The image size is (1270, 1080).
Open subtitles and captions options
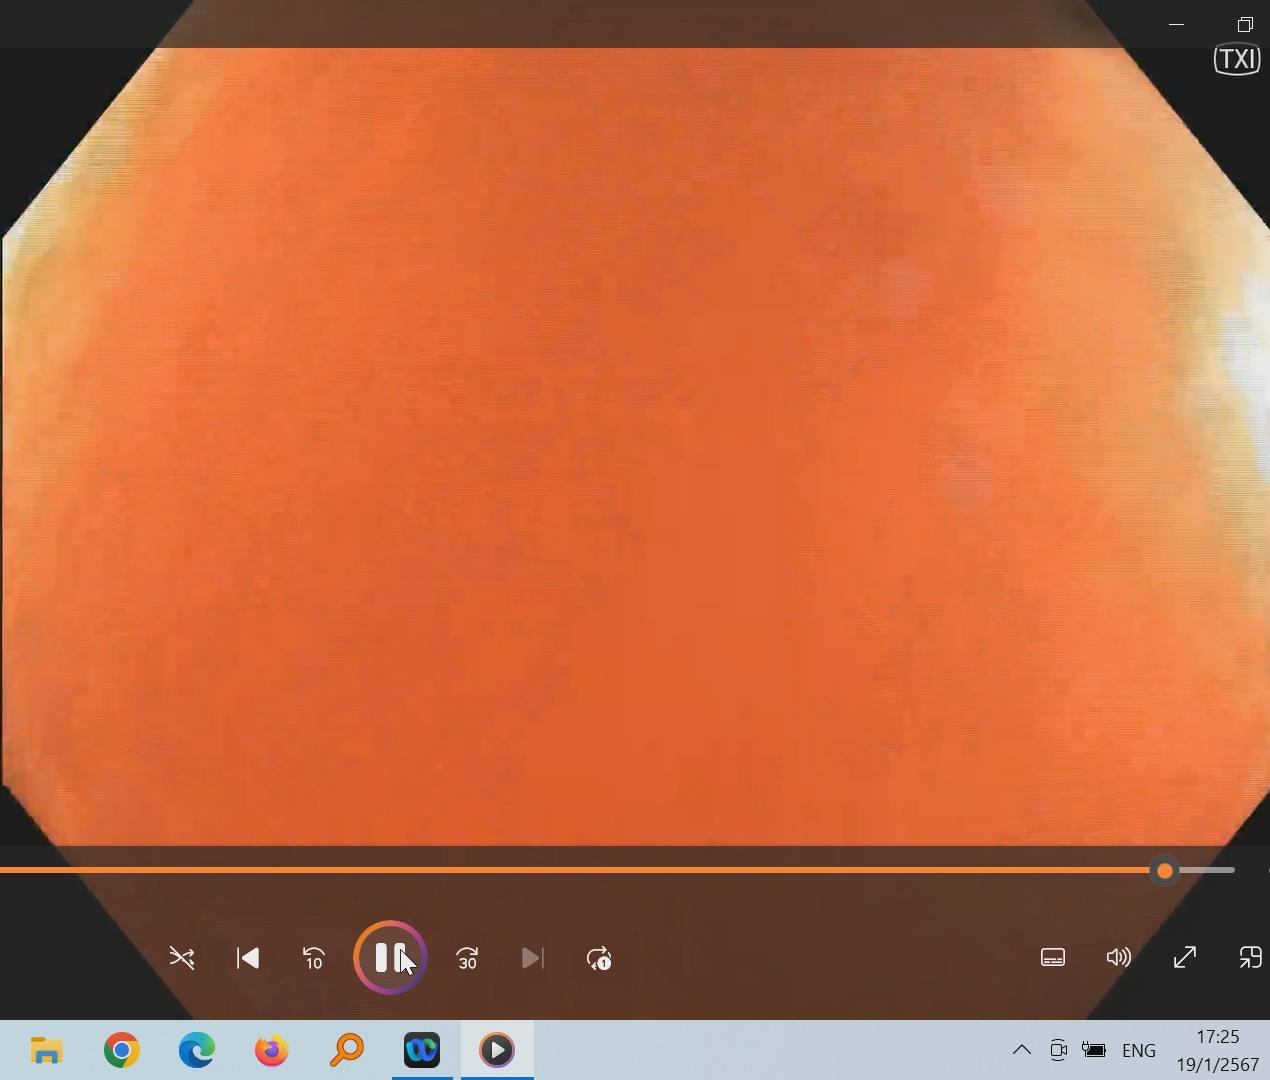pyautogui.click(x=1053, y=957)
